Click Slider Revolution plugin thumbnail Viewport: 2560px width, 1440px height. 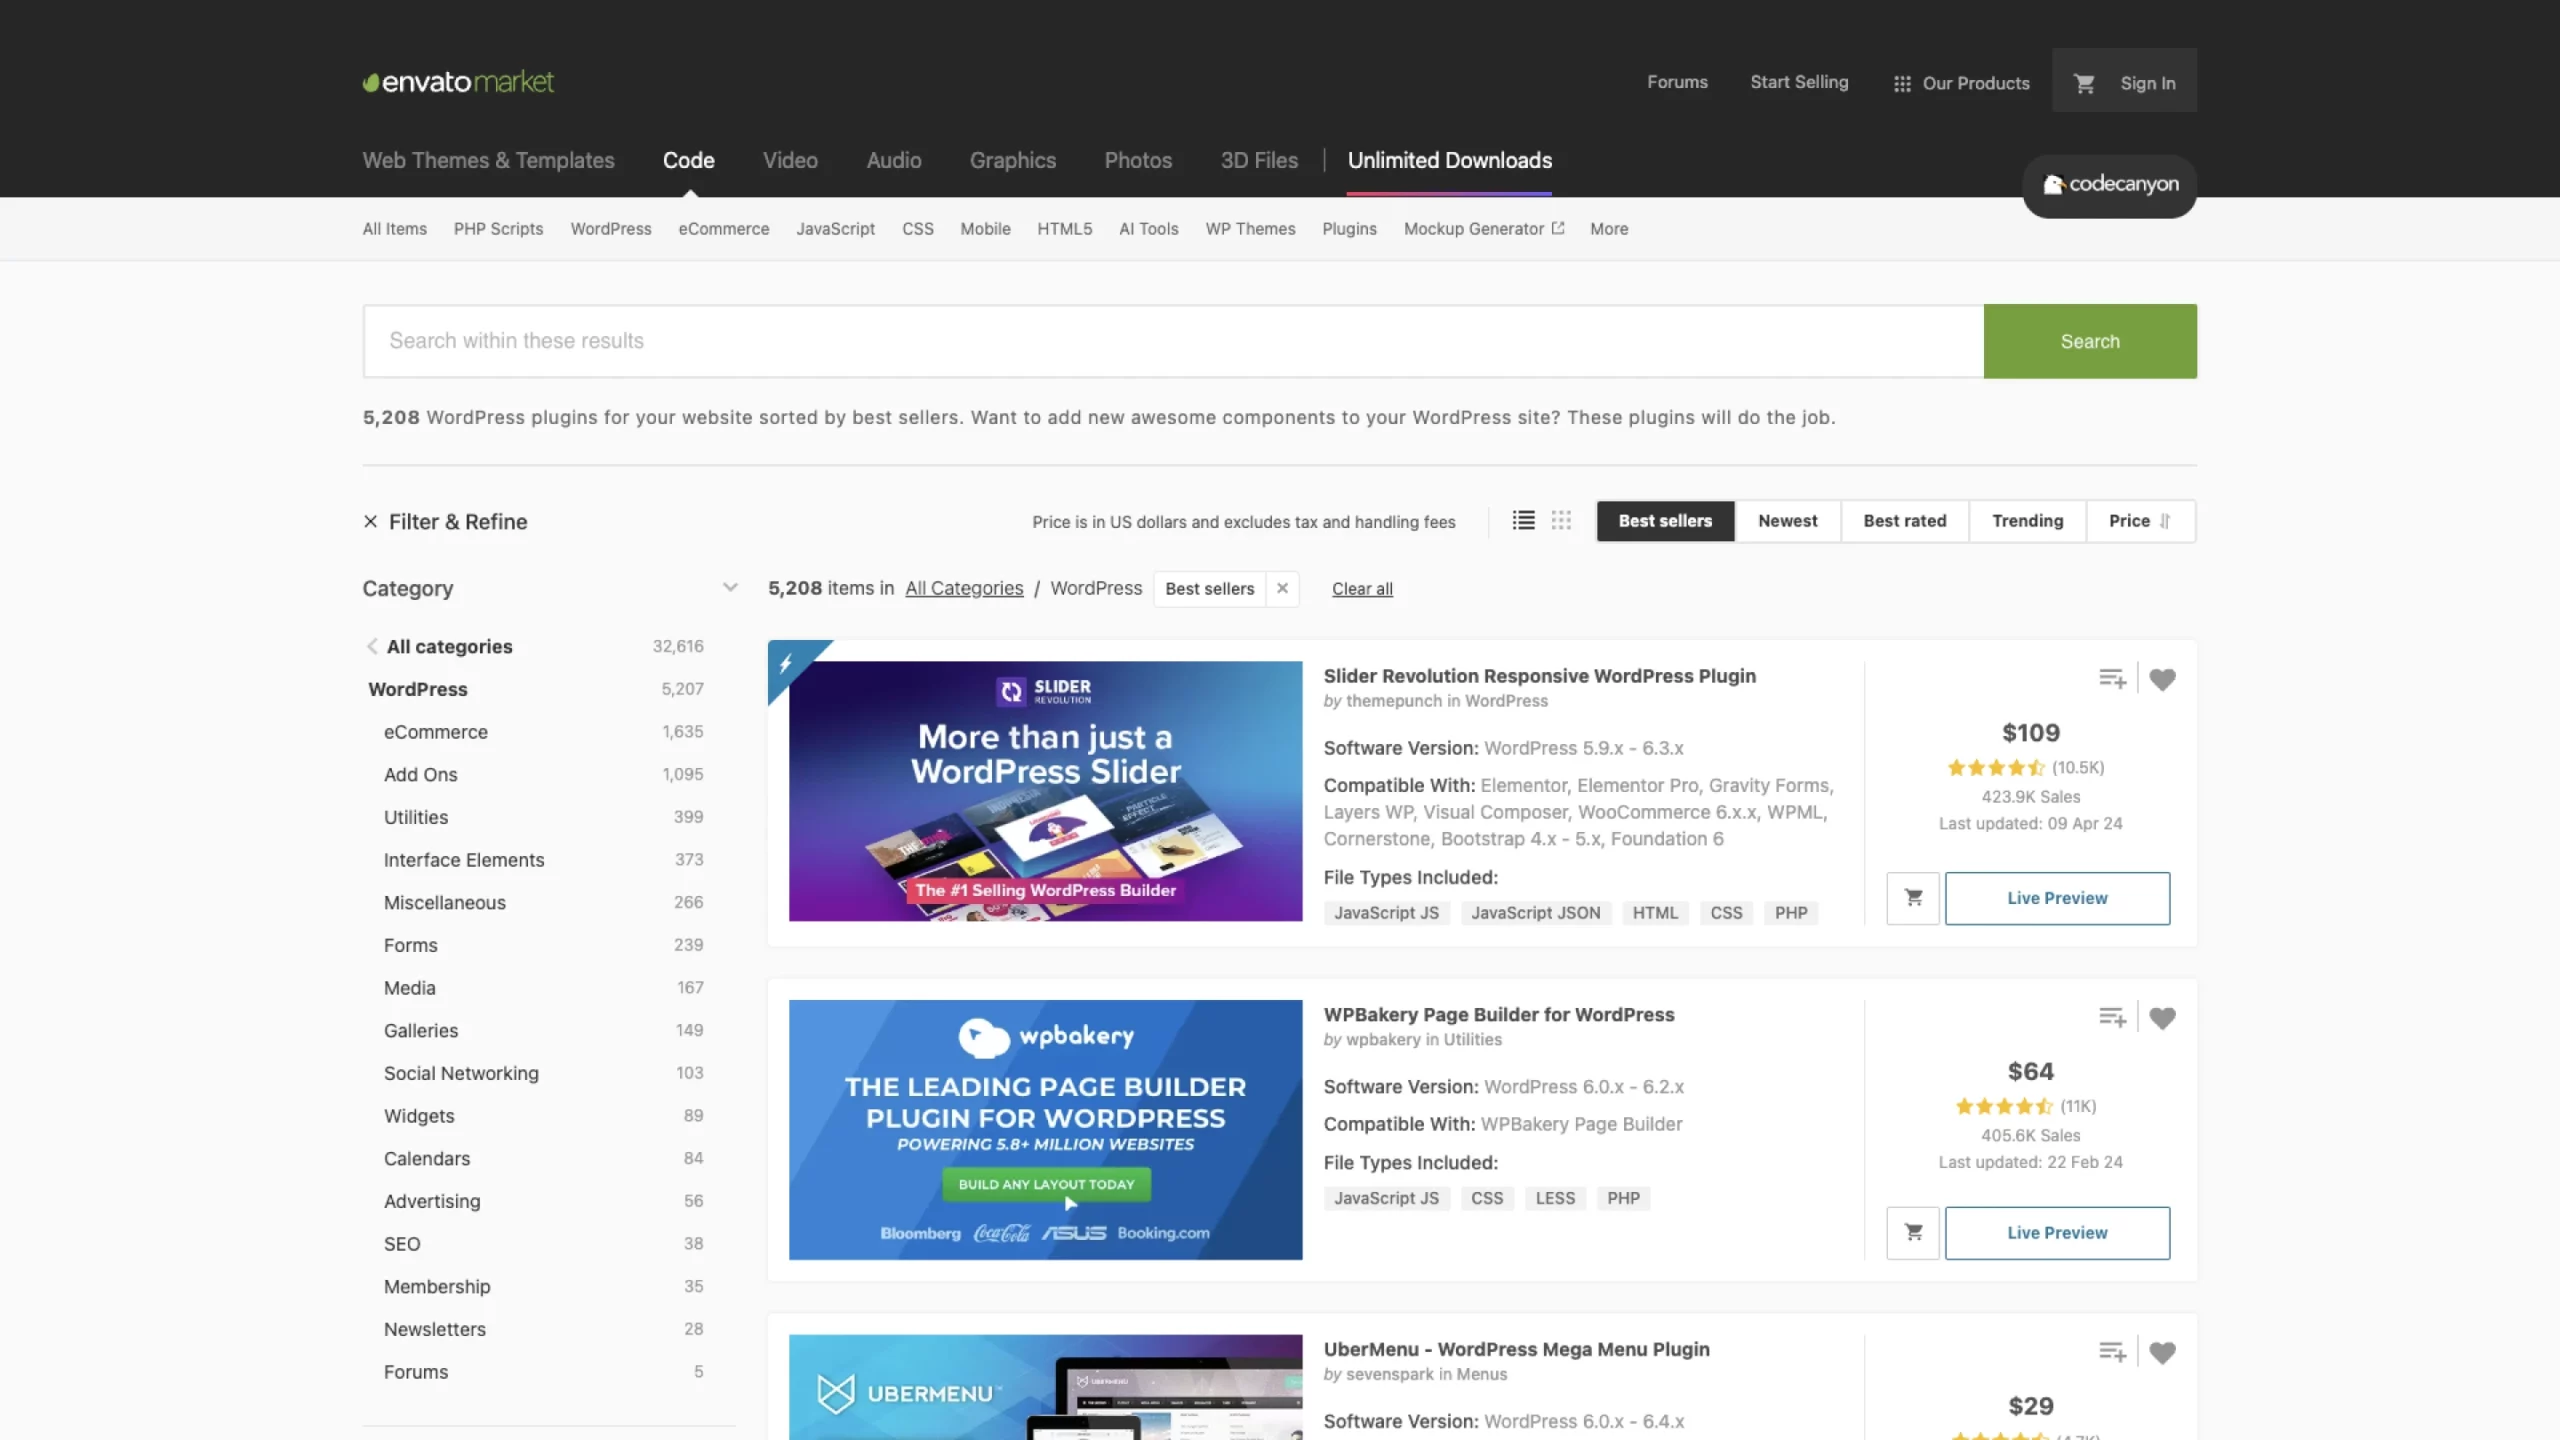(1044, 789)
